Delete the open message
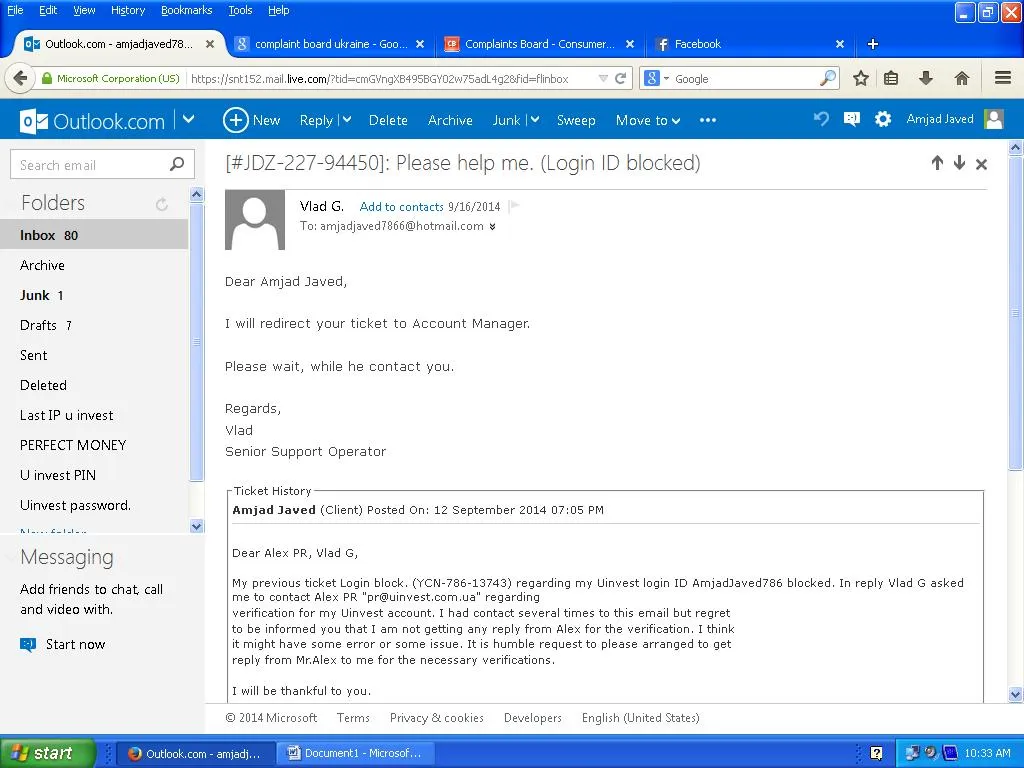1024x768 pixels. (388, 121)
